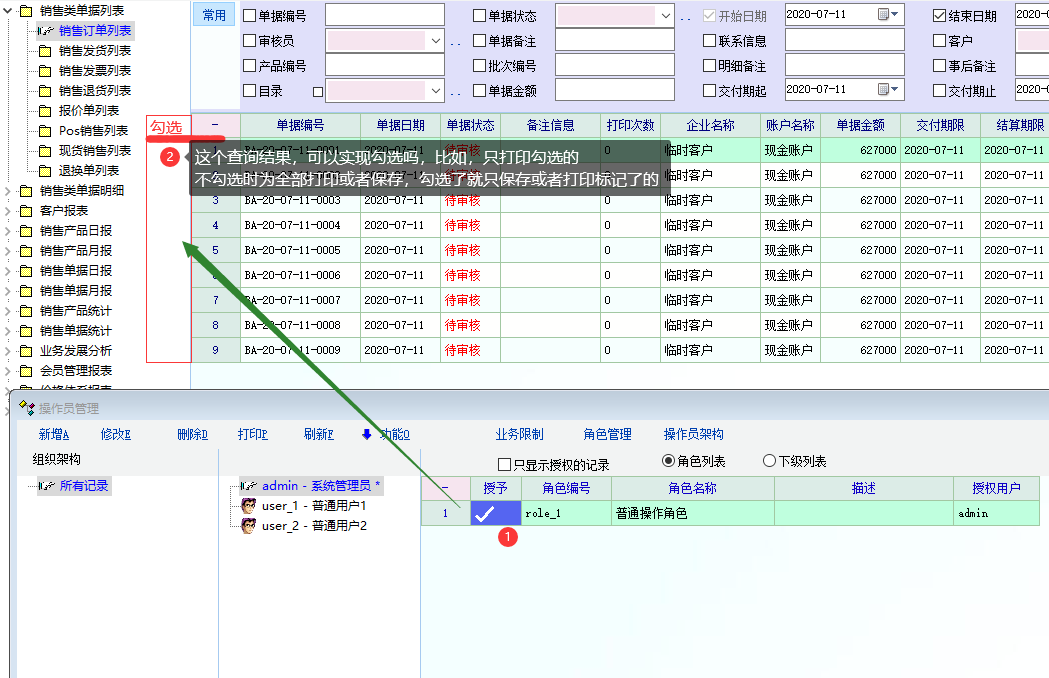
Task: Click the blue down arrow beside 功能
Action: (367, 435)
